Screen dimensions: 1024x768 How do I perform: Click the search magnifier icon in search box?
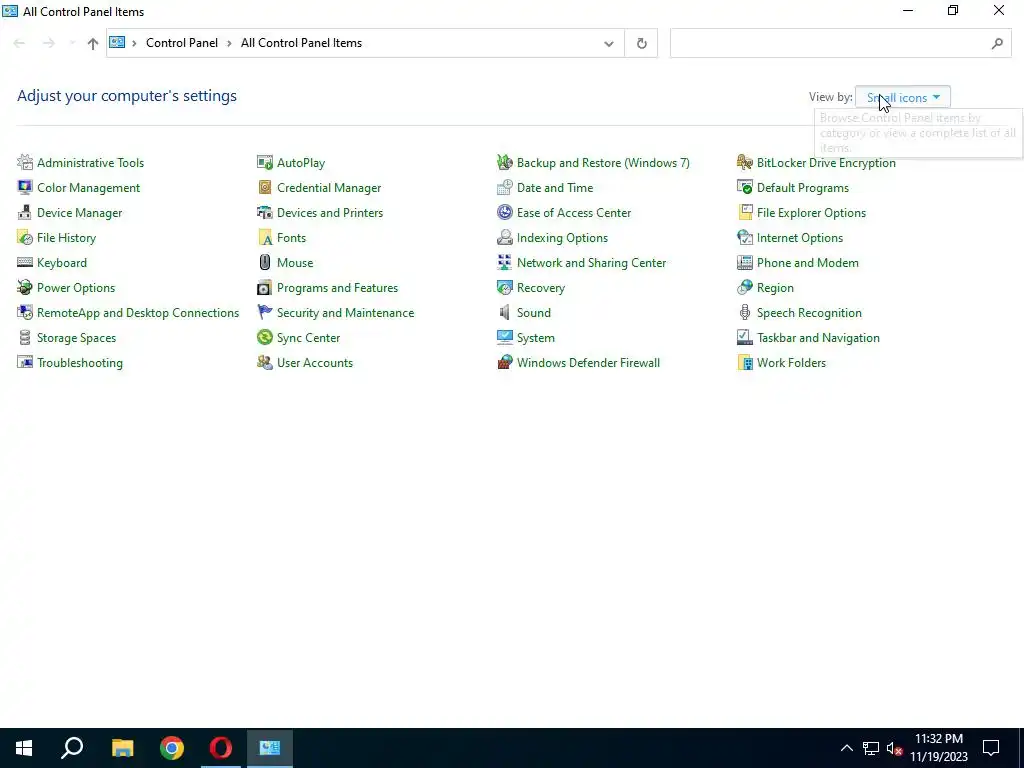point(997,43)
